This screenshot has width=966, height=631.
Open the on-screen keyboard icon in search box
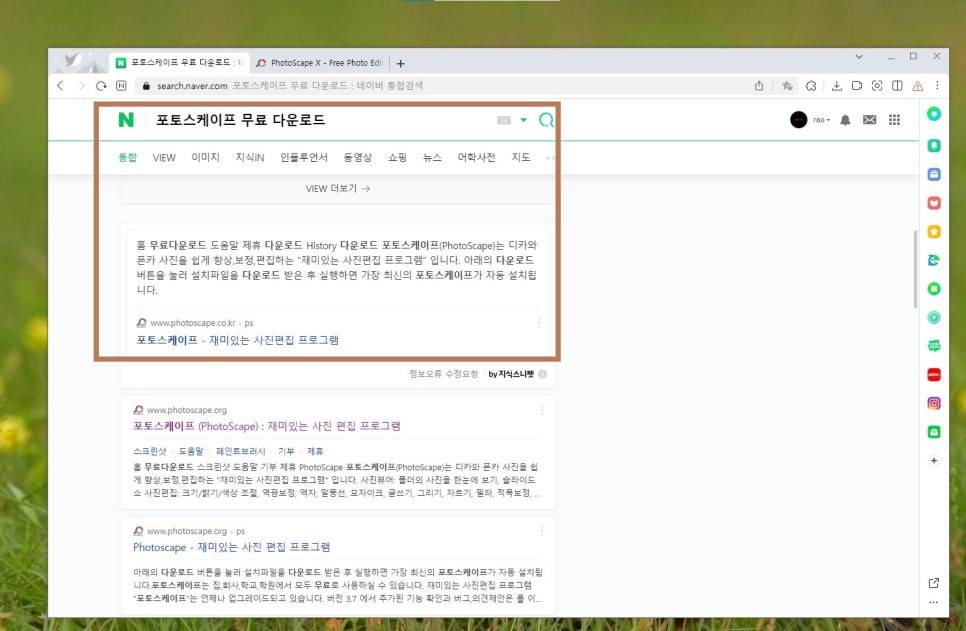[504, 120]
